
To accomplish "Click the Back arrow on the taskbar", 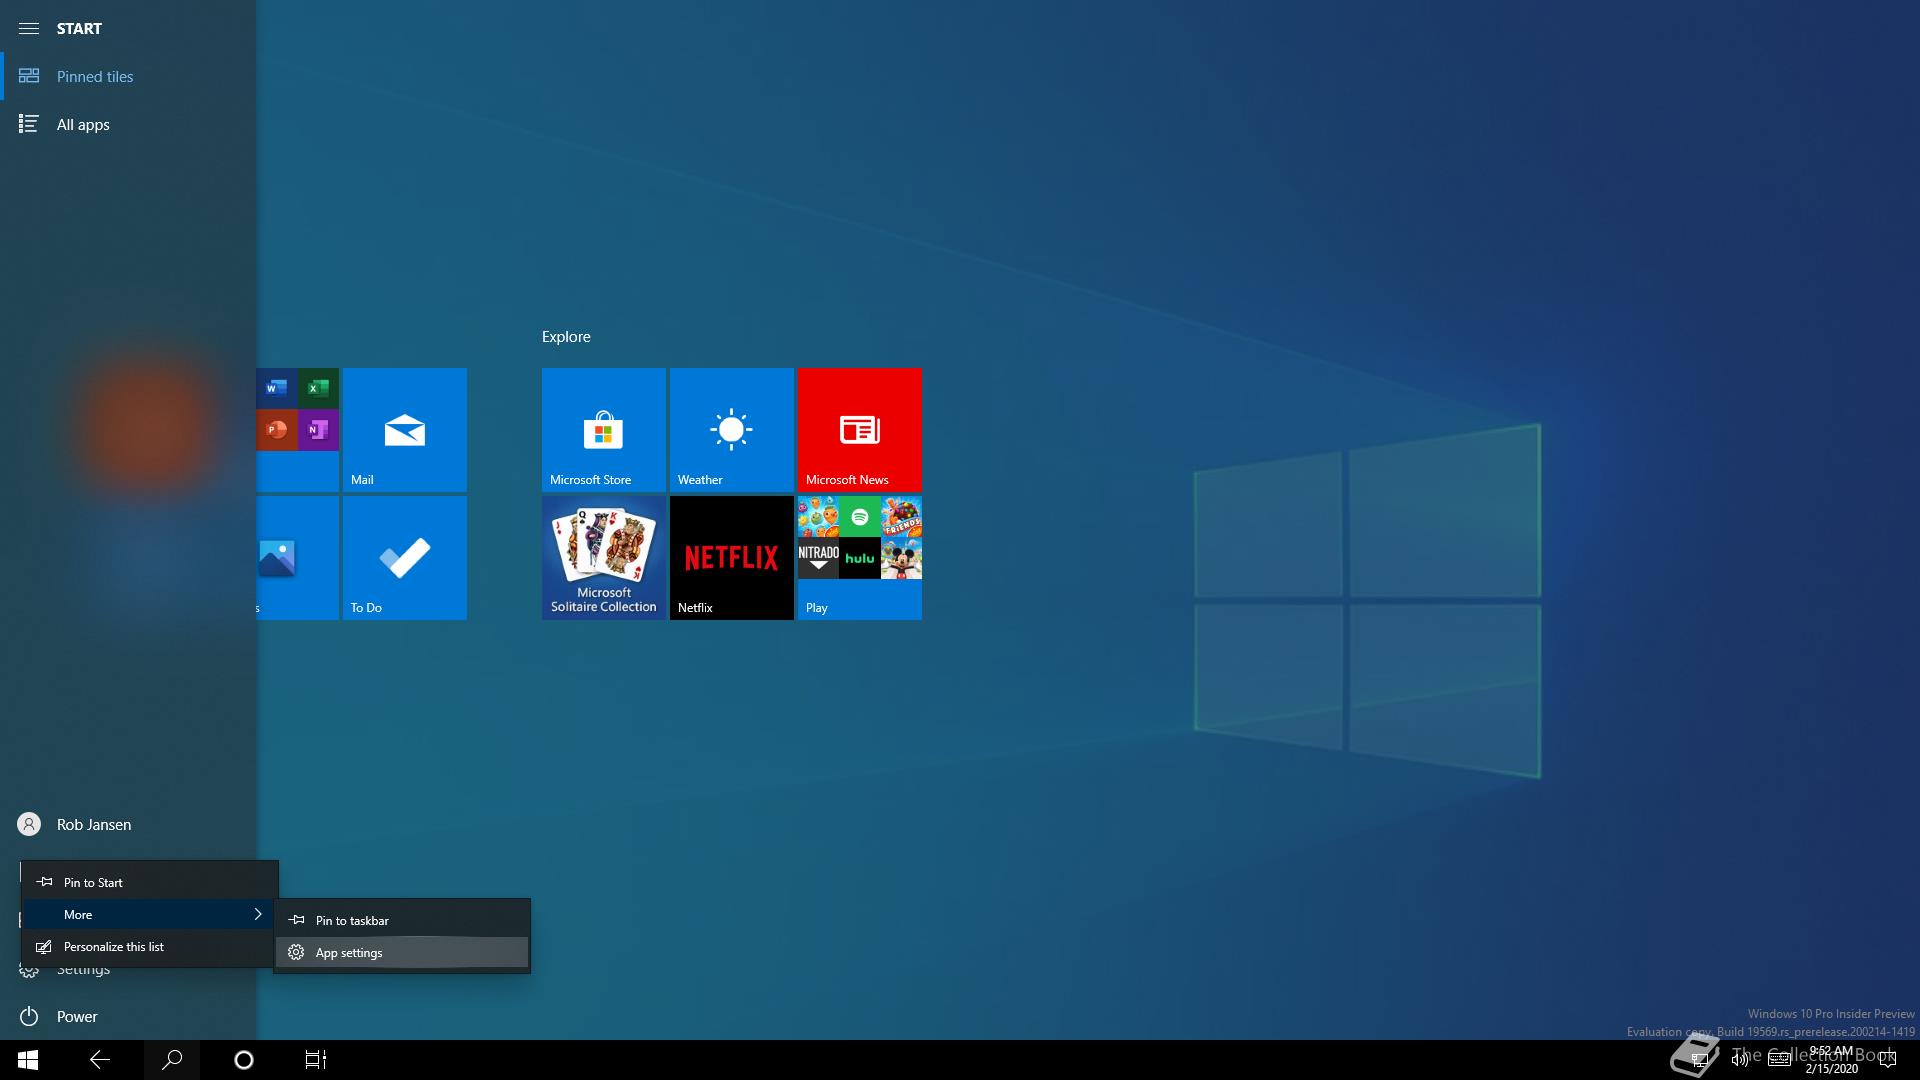I will click(100, 1060).
